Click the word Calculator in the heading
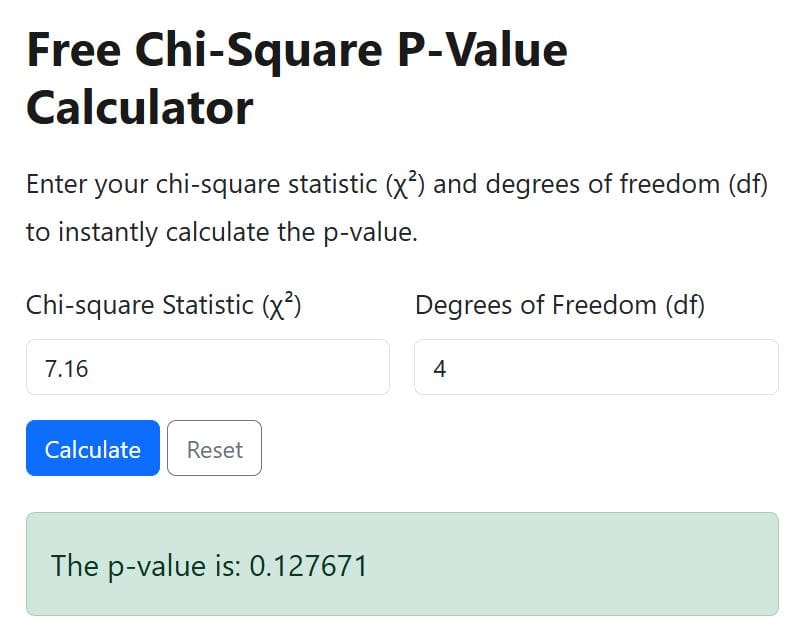 pos(139,105)
